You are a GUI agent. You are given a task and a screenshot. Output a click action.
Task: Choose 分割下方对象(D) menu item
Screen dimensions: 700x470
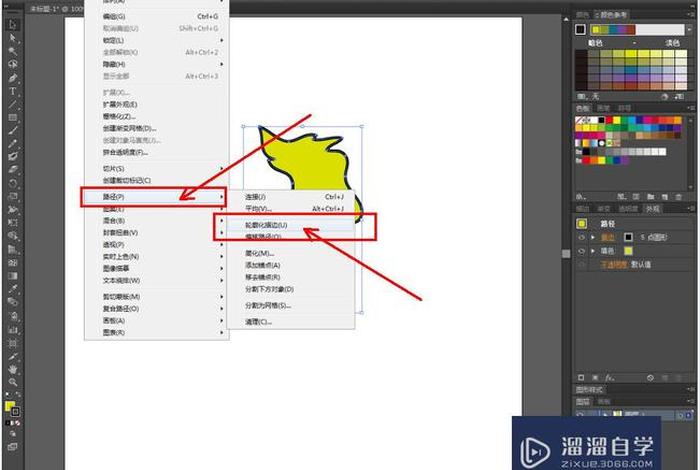click(x=291, y=289)
